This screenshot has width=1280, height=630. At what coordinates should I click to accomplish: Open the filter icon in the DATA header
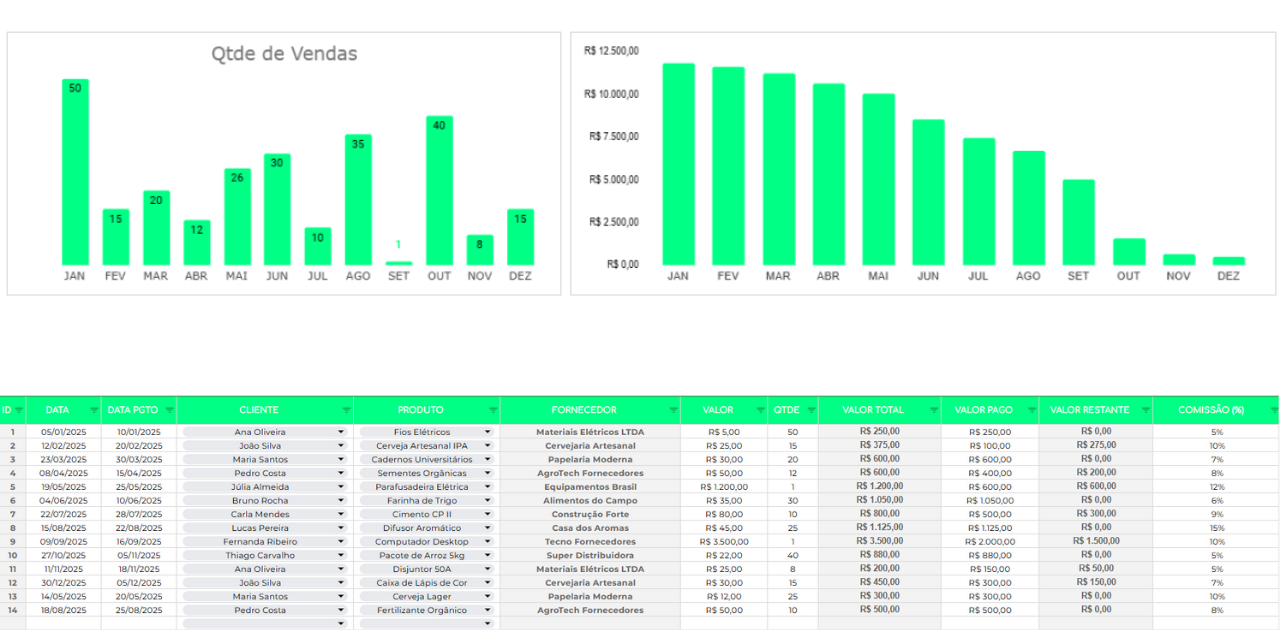point(94,410)
